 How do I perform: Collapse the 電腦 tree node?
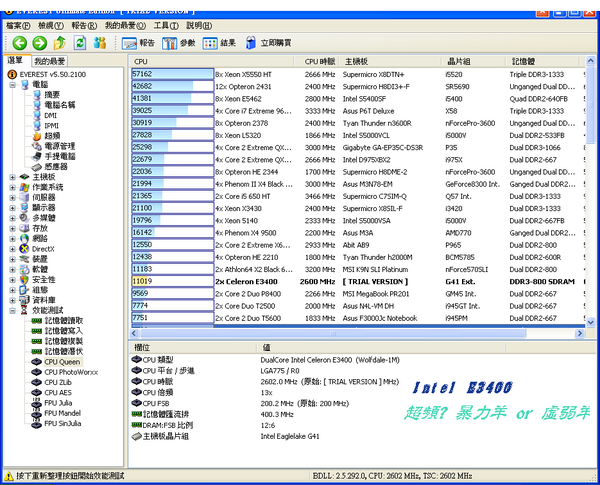click(x=12, y=85)
